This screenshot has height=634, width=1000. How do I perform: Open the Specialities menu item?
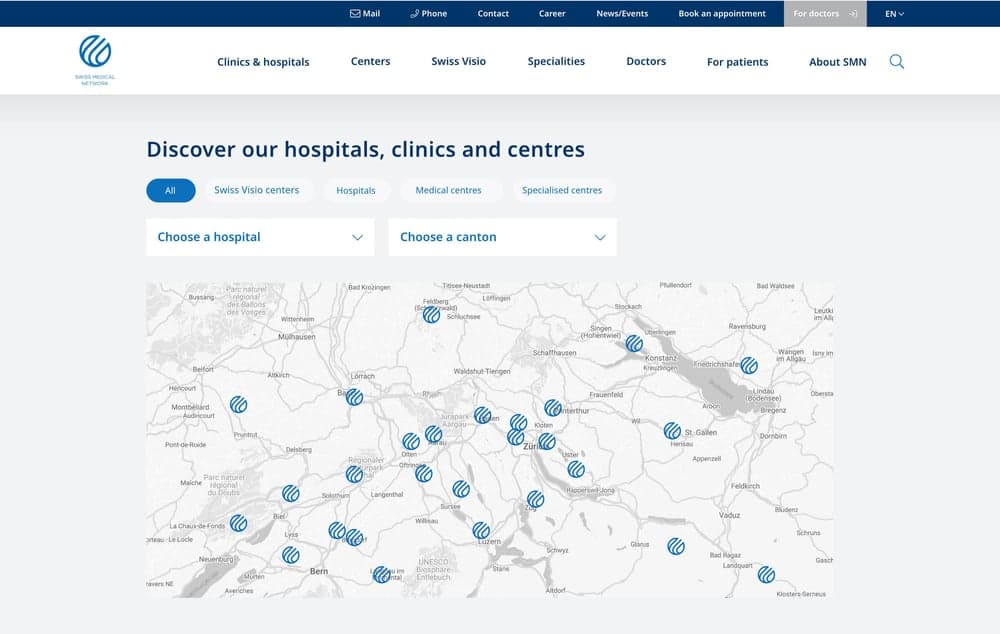click(556, 62)
